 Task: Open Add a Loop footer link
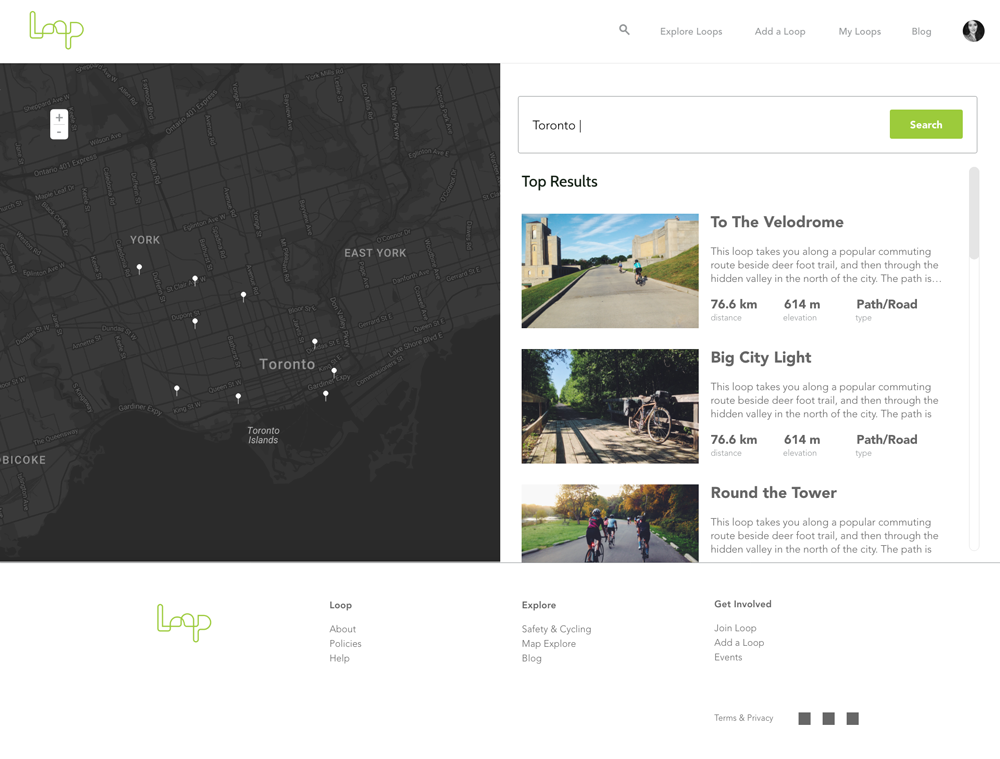739,643
